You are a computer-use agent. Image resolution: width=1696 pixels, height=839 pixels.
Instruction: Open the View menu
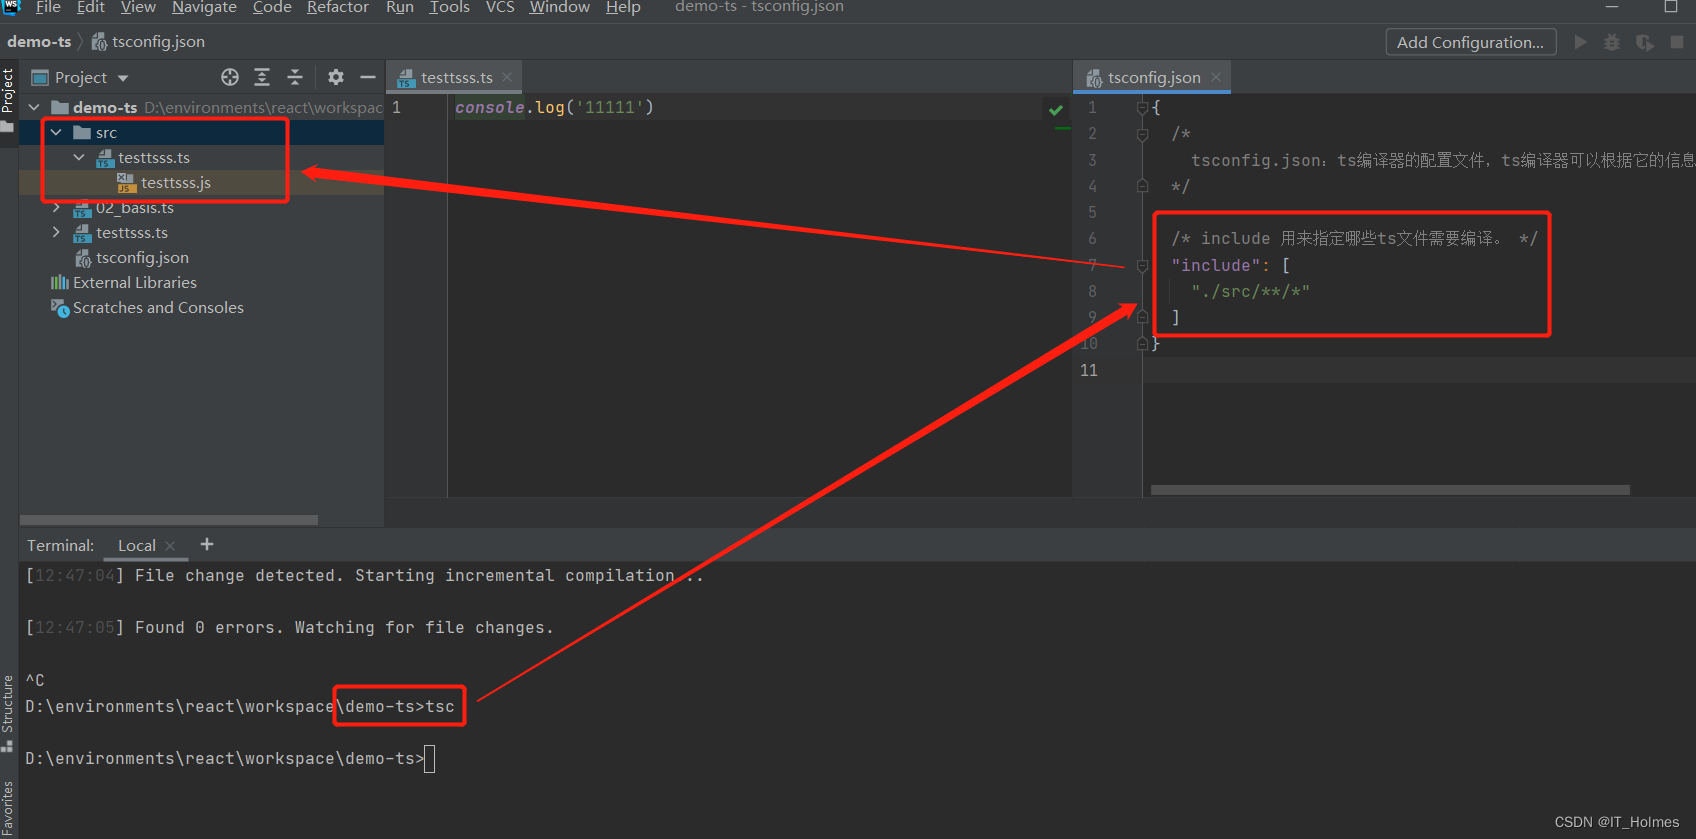click(x=138, y=7)
